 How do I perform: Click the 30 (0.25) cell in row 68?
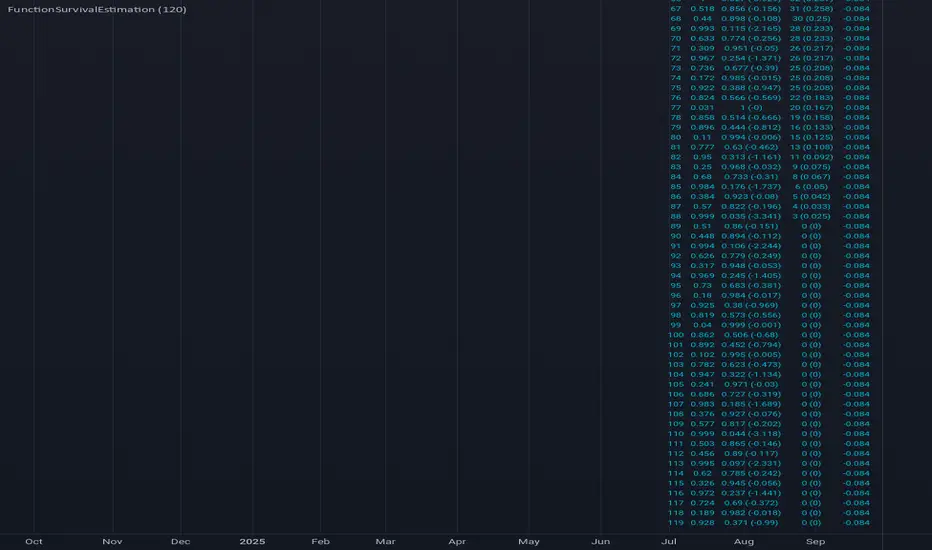point(811,19)
